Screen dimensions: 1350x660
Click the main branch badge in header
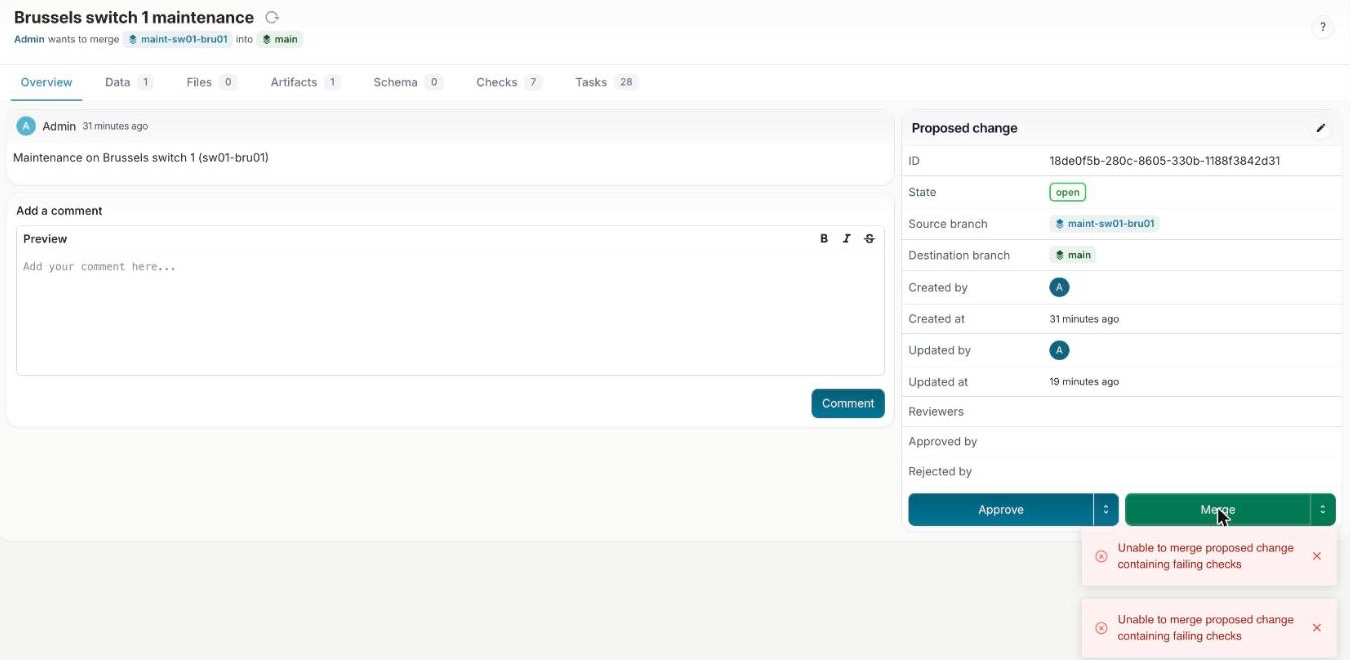click(280, 39)
